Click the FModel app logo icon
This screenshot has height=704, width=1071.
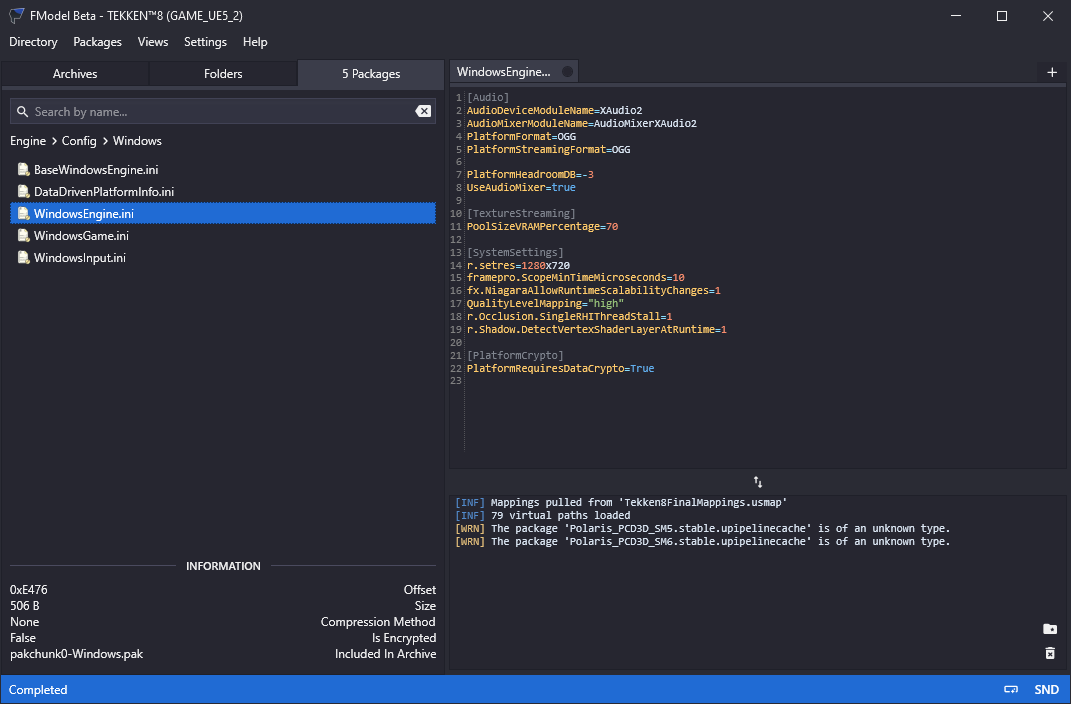[x=16, y=15]
